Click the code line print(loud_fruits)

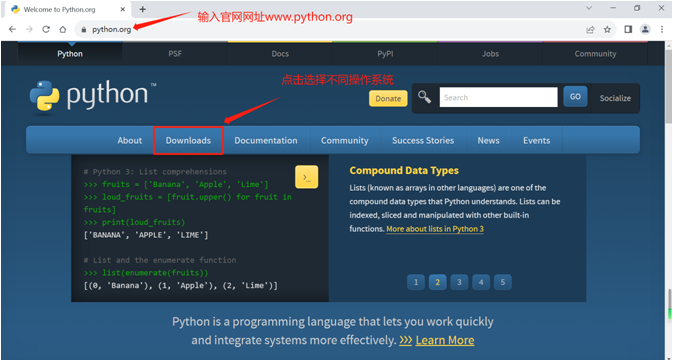134,222
